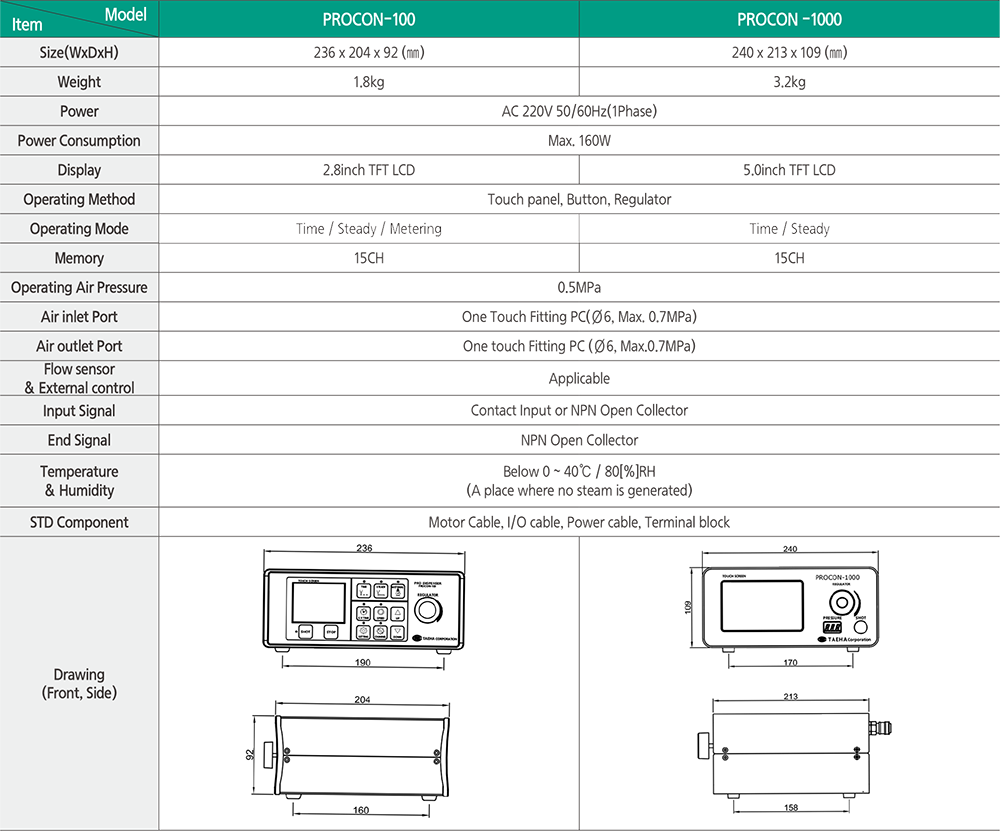The height and width of the screenshot is (831, 1000).
Task: Click the Operating Method row label
Action: [79, 199]
